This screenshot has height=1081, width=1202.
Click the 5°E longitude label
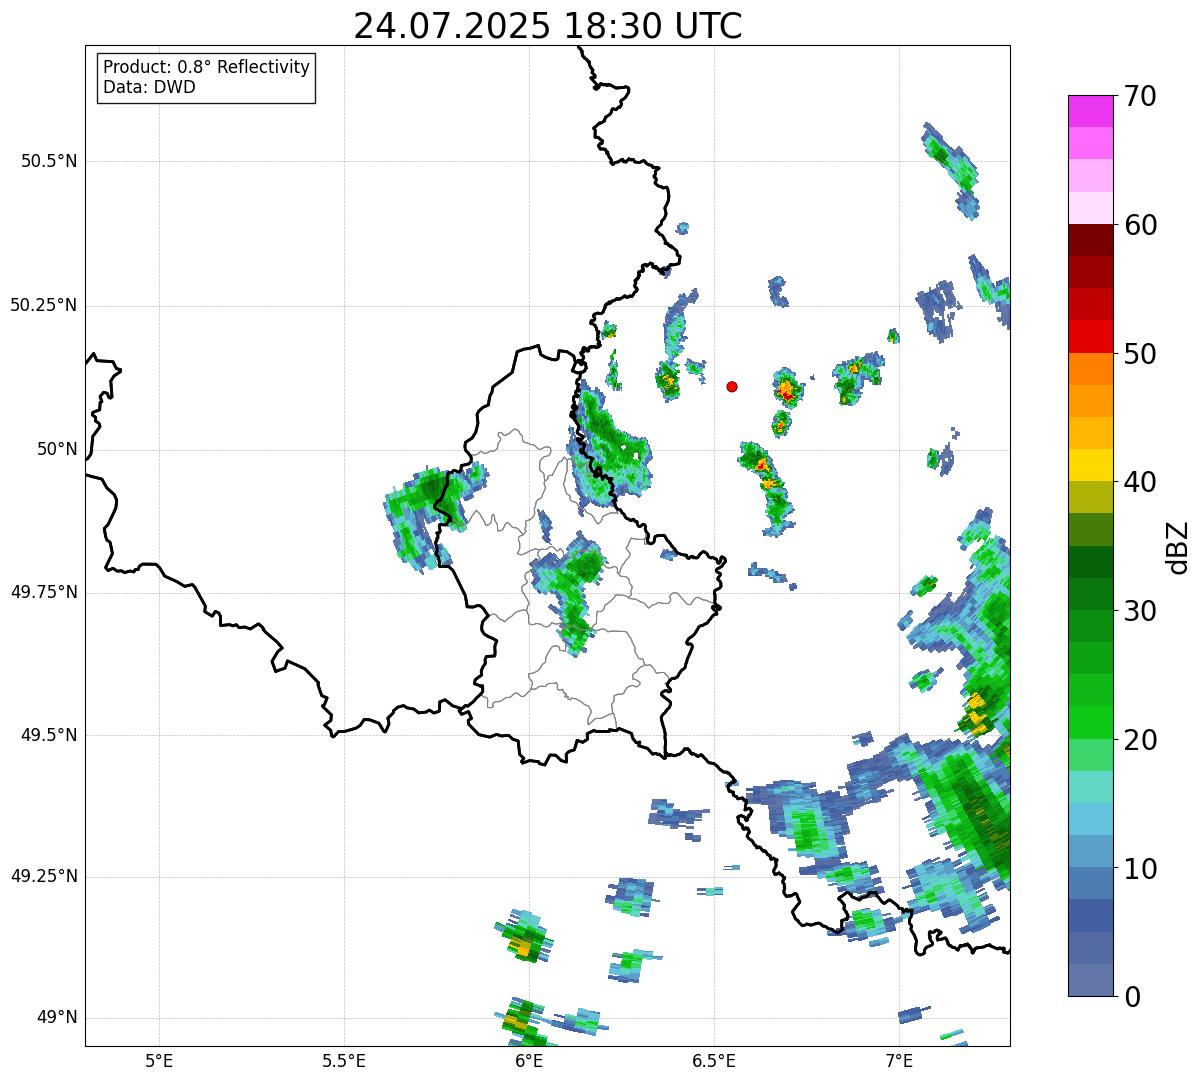[159, 1061]
